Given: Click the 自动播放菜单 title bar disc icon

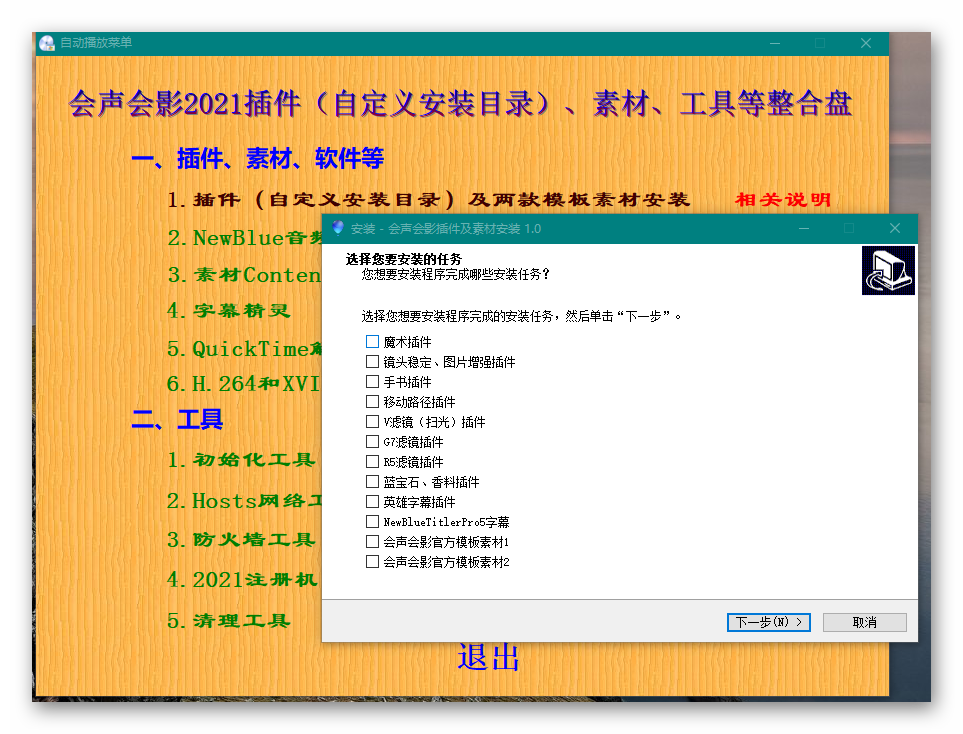Looking at the screenshot, I should 47,43.
